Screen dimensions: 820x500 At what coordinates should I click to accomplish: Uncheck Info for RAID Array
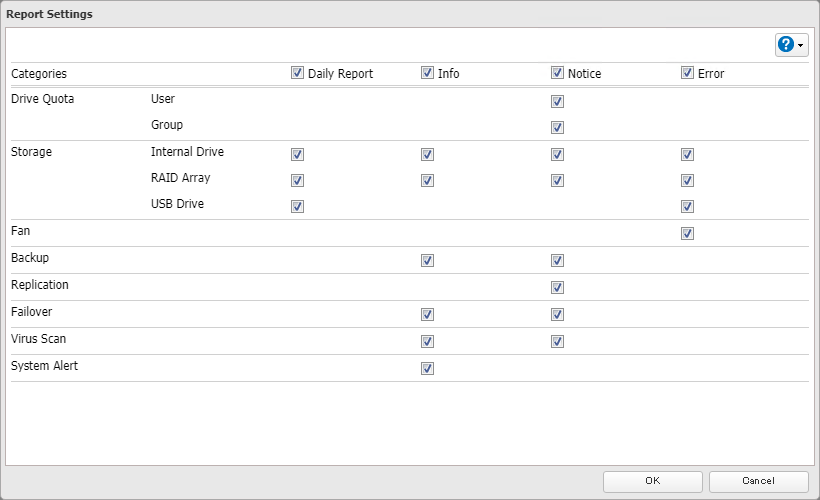427,181
